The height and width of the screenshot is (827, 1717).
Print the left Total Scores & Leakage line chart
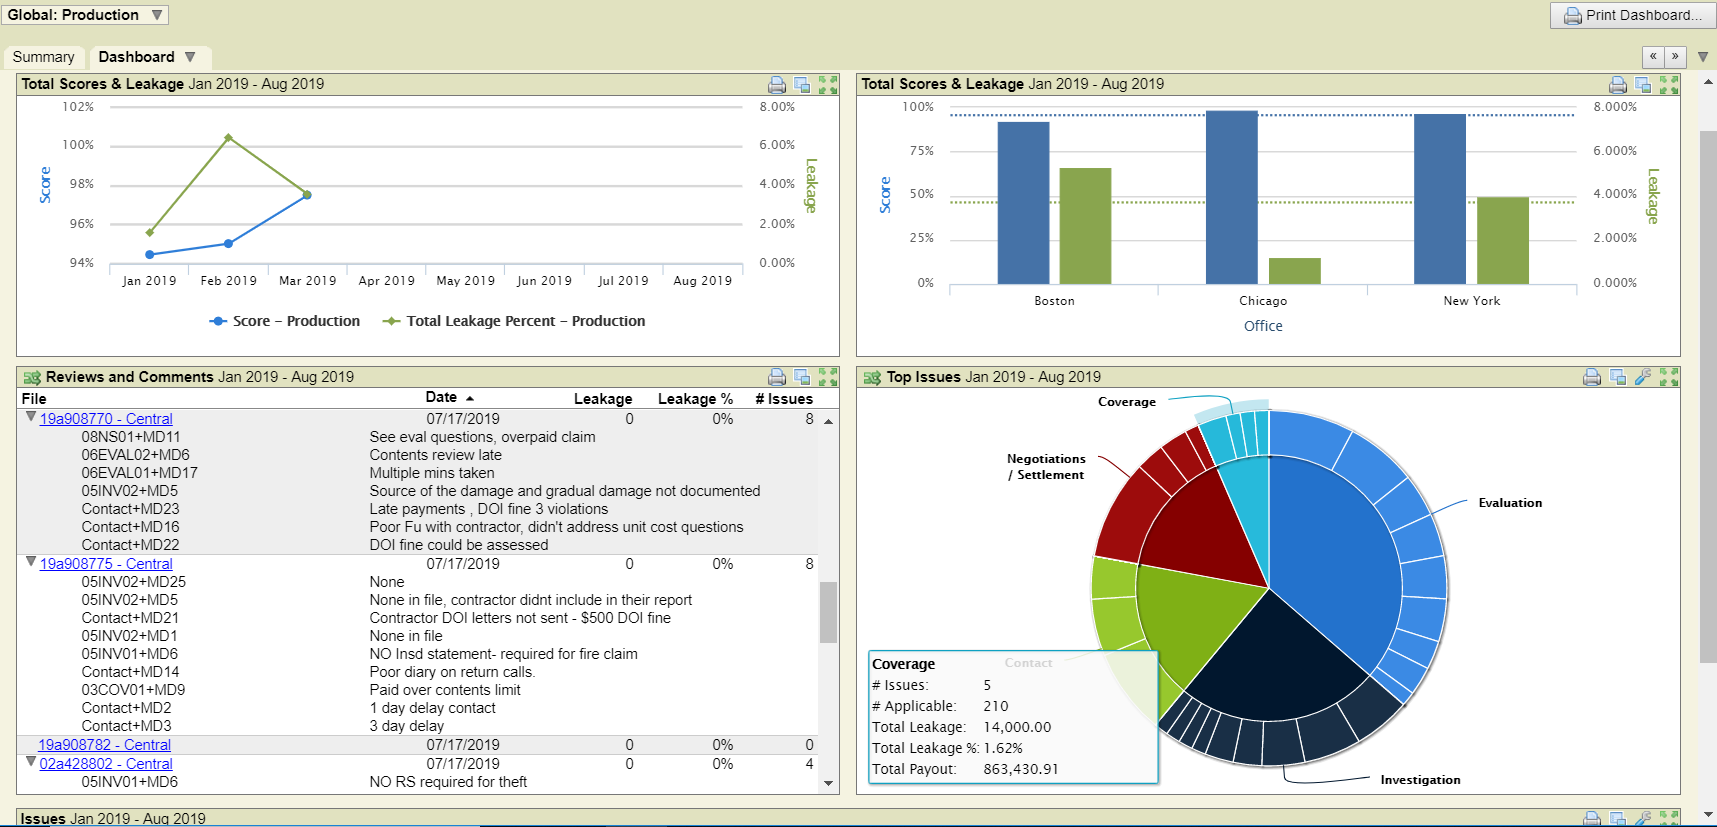coord(777,85)
